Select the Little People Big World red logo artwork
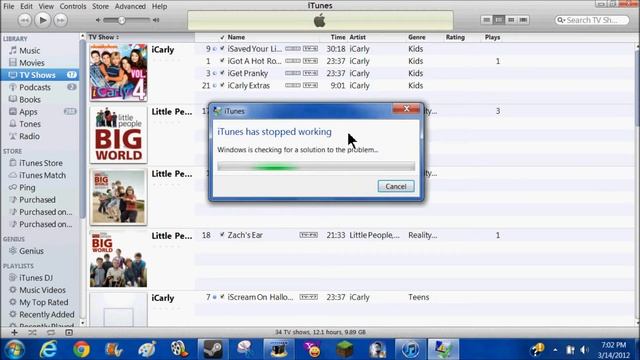This screenshot has width=640, height=360. (x=119, y=135)
